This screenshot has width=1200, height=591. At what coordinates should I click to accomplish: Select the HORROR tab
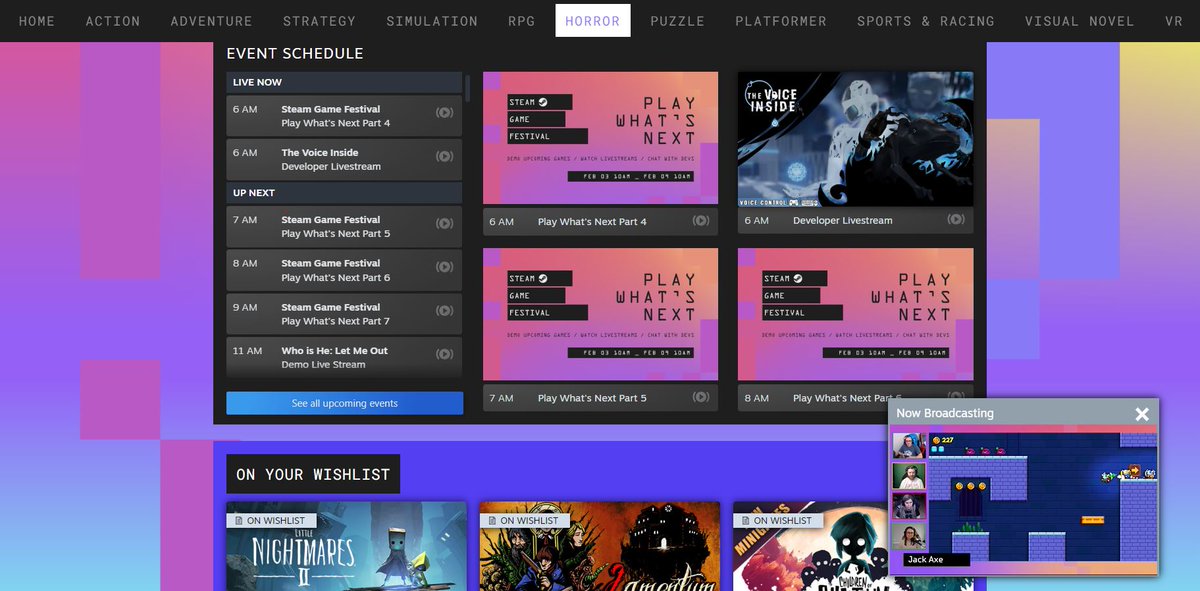click(x=593, y=20)
